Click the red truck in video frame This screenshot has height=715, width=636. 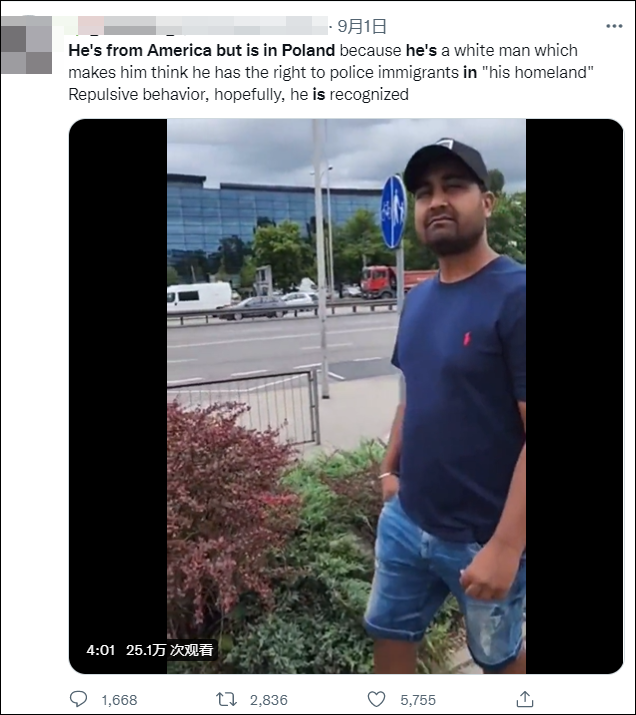(x=396, y=281)
